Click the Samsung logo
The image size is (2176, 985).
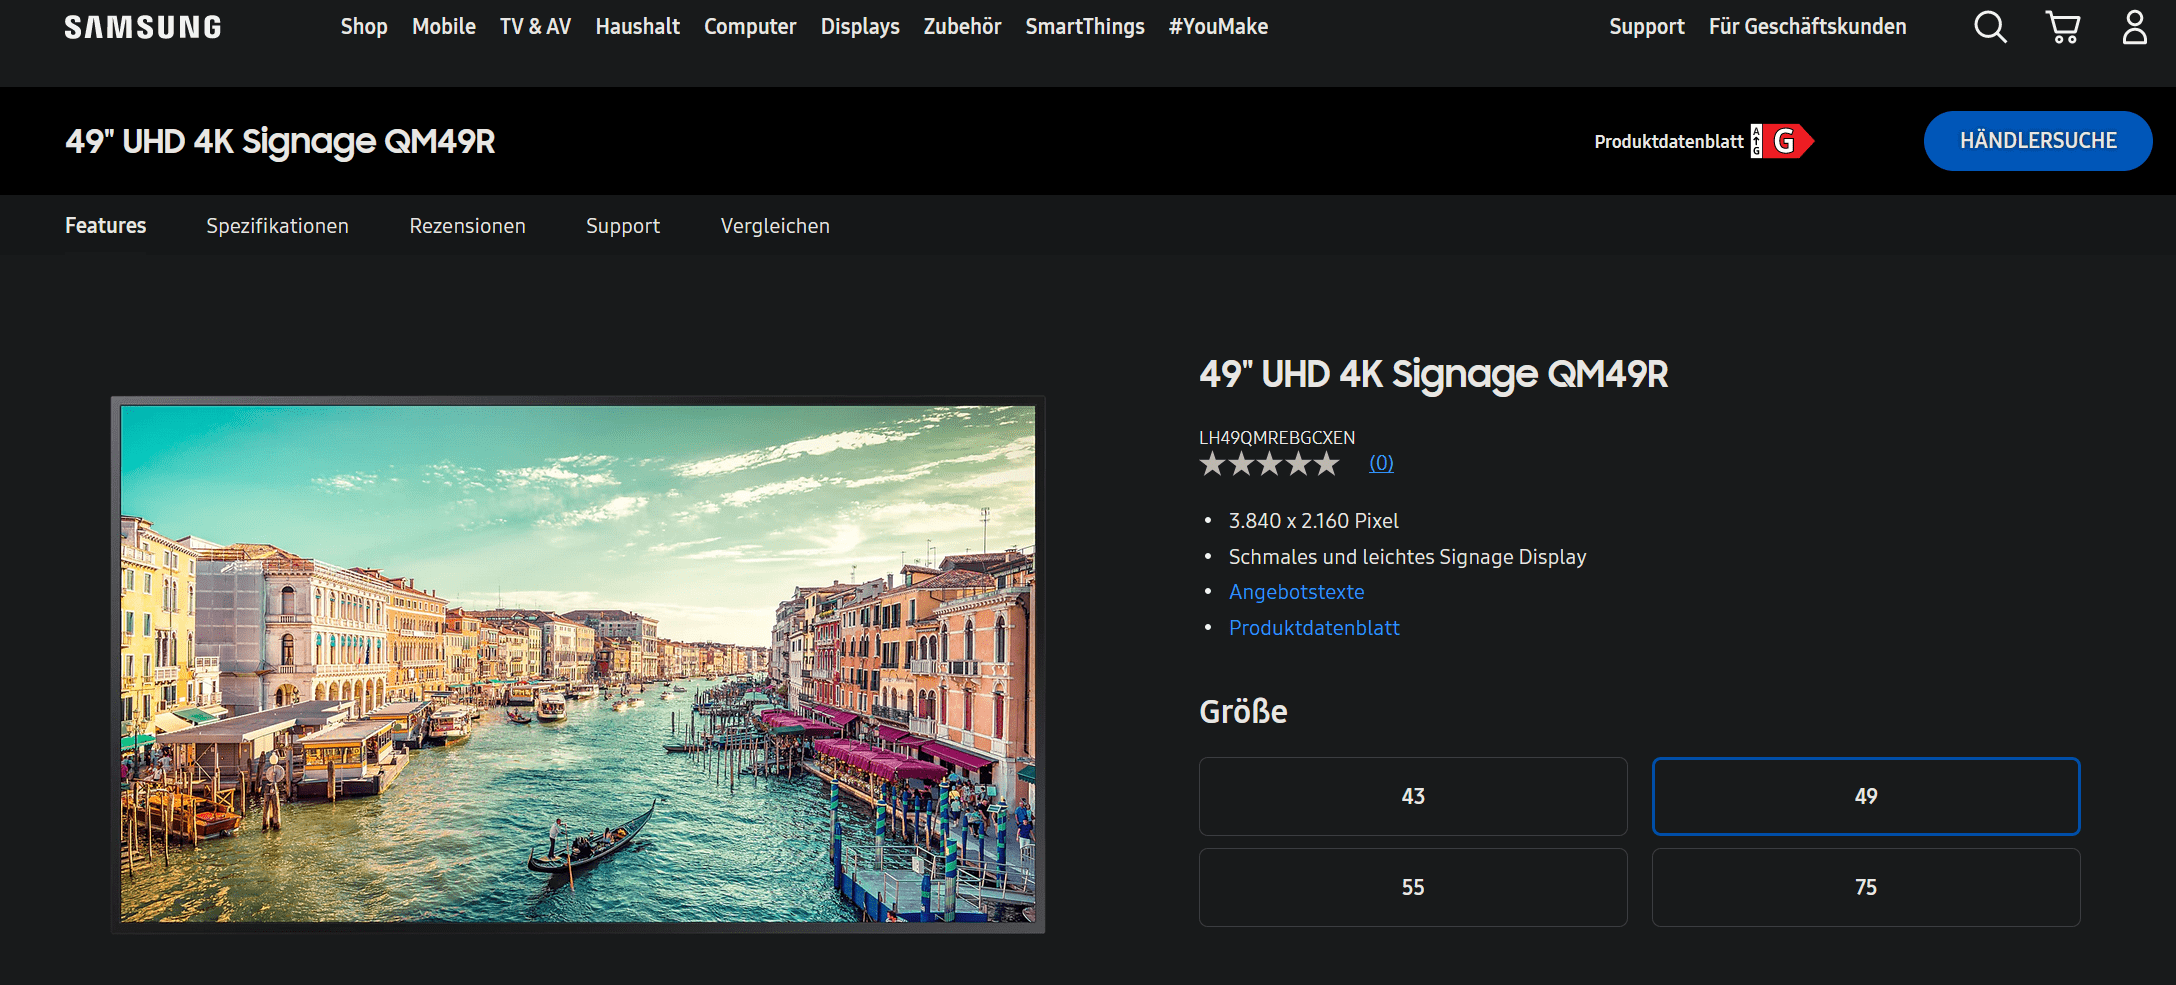pyautogui.click(x=143, y=27)
